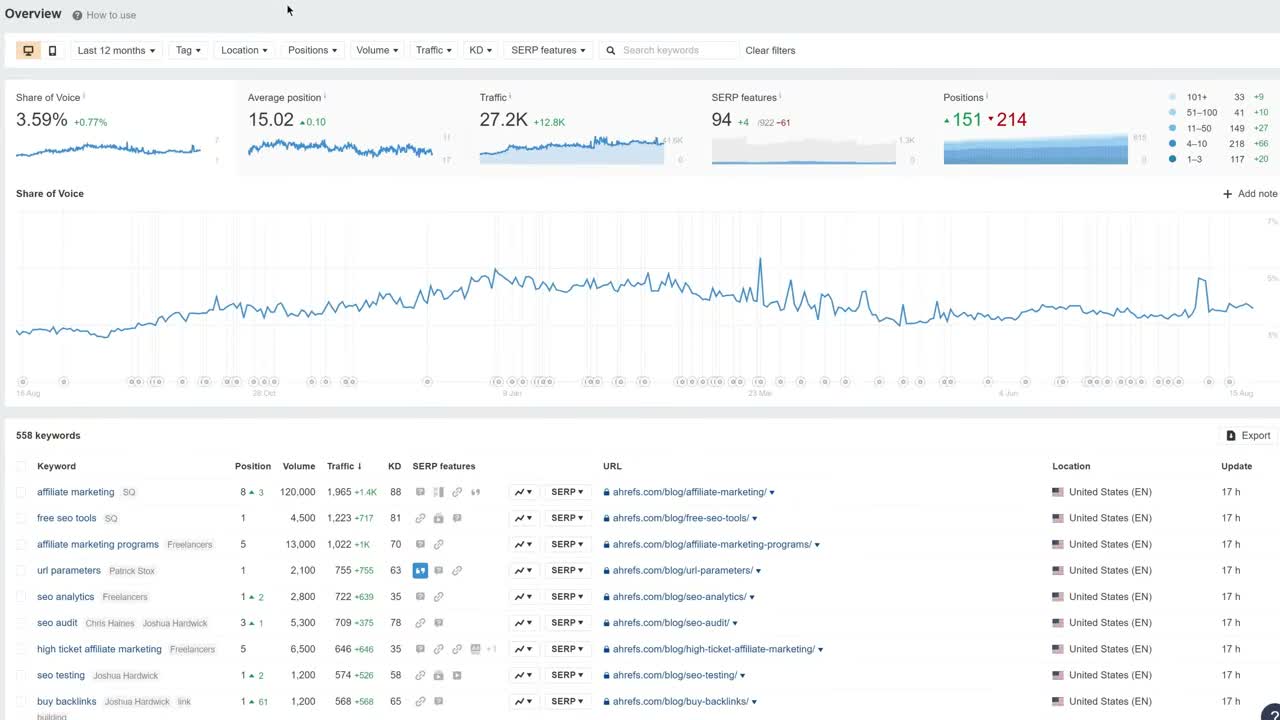This screenshot has width=1280, height=720.
Task: Click the video icon in seo testing row
Action: click(x=457, y=675)
